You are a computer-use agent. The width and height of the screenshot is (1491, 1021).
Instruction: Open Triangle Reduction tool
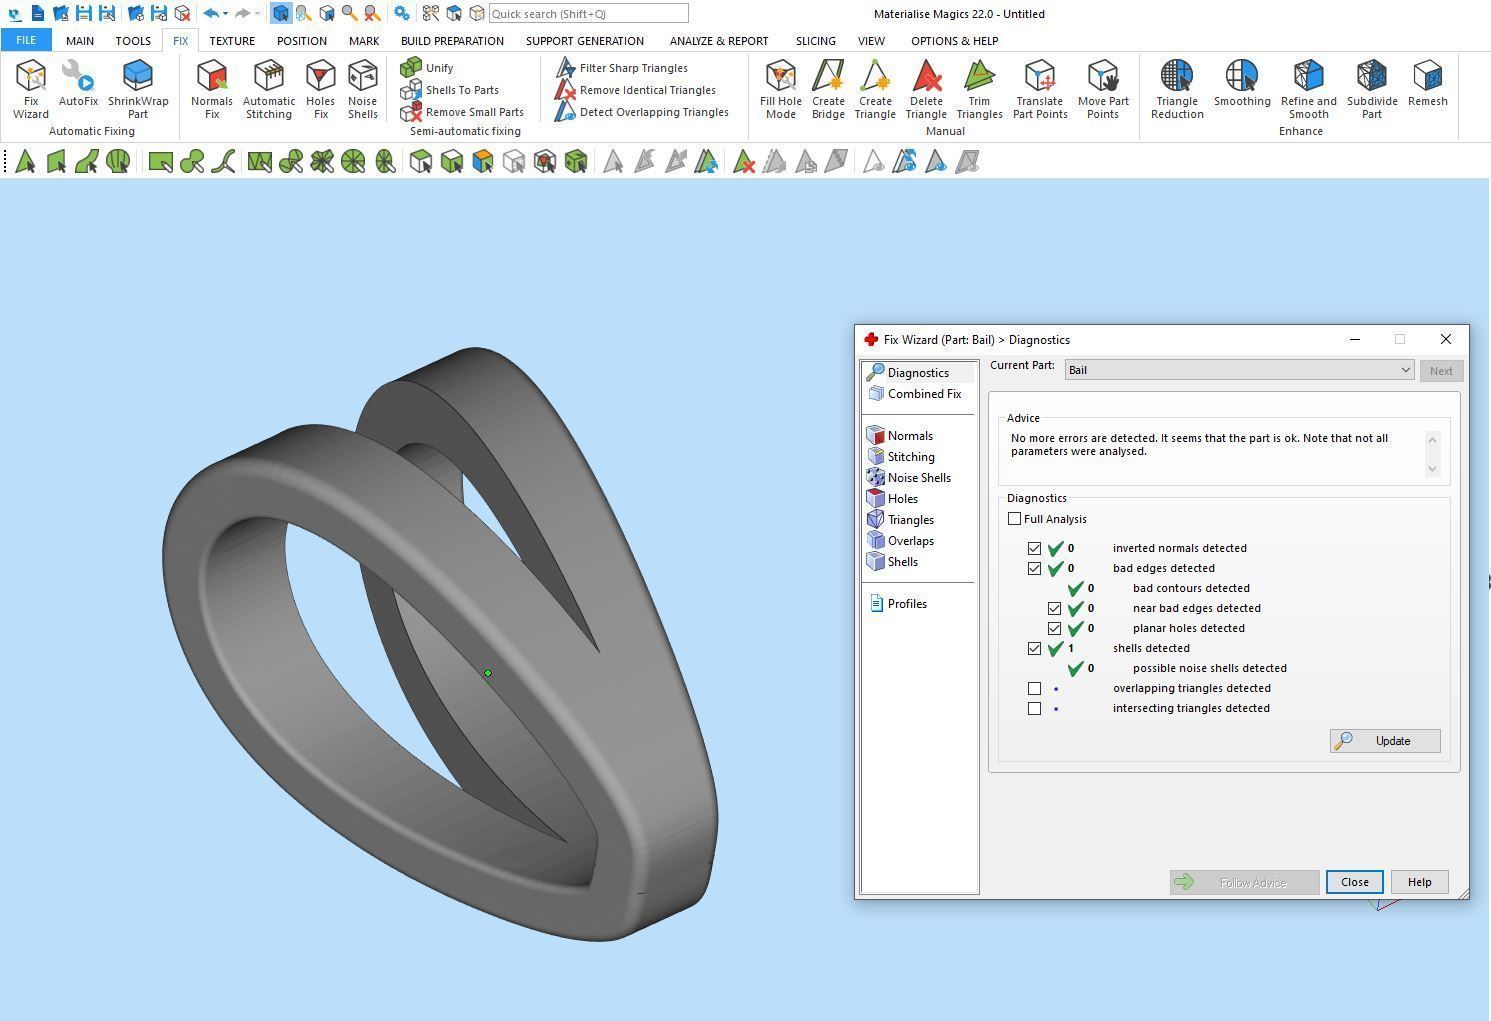pyautogui.click(x=1177, y=89)
